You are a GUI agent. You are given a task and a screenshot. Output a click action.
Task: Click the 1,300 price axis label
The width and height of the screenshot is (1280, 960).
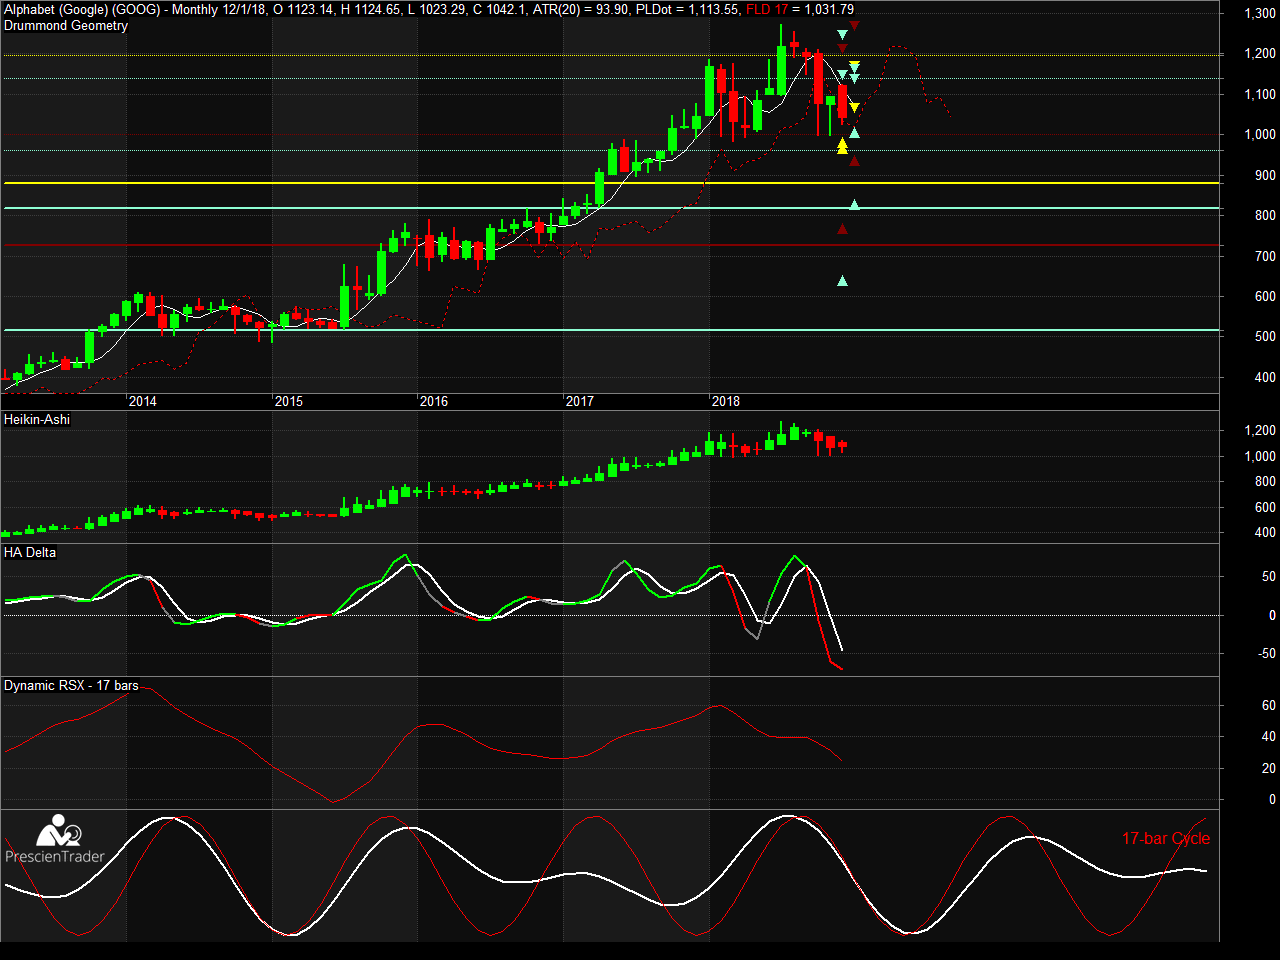click(x=1260, y=14)
